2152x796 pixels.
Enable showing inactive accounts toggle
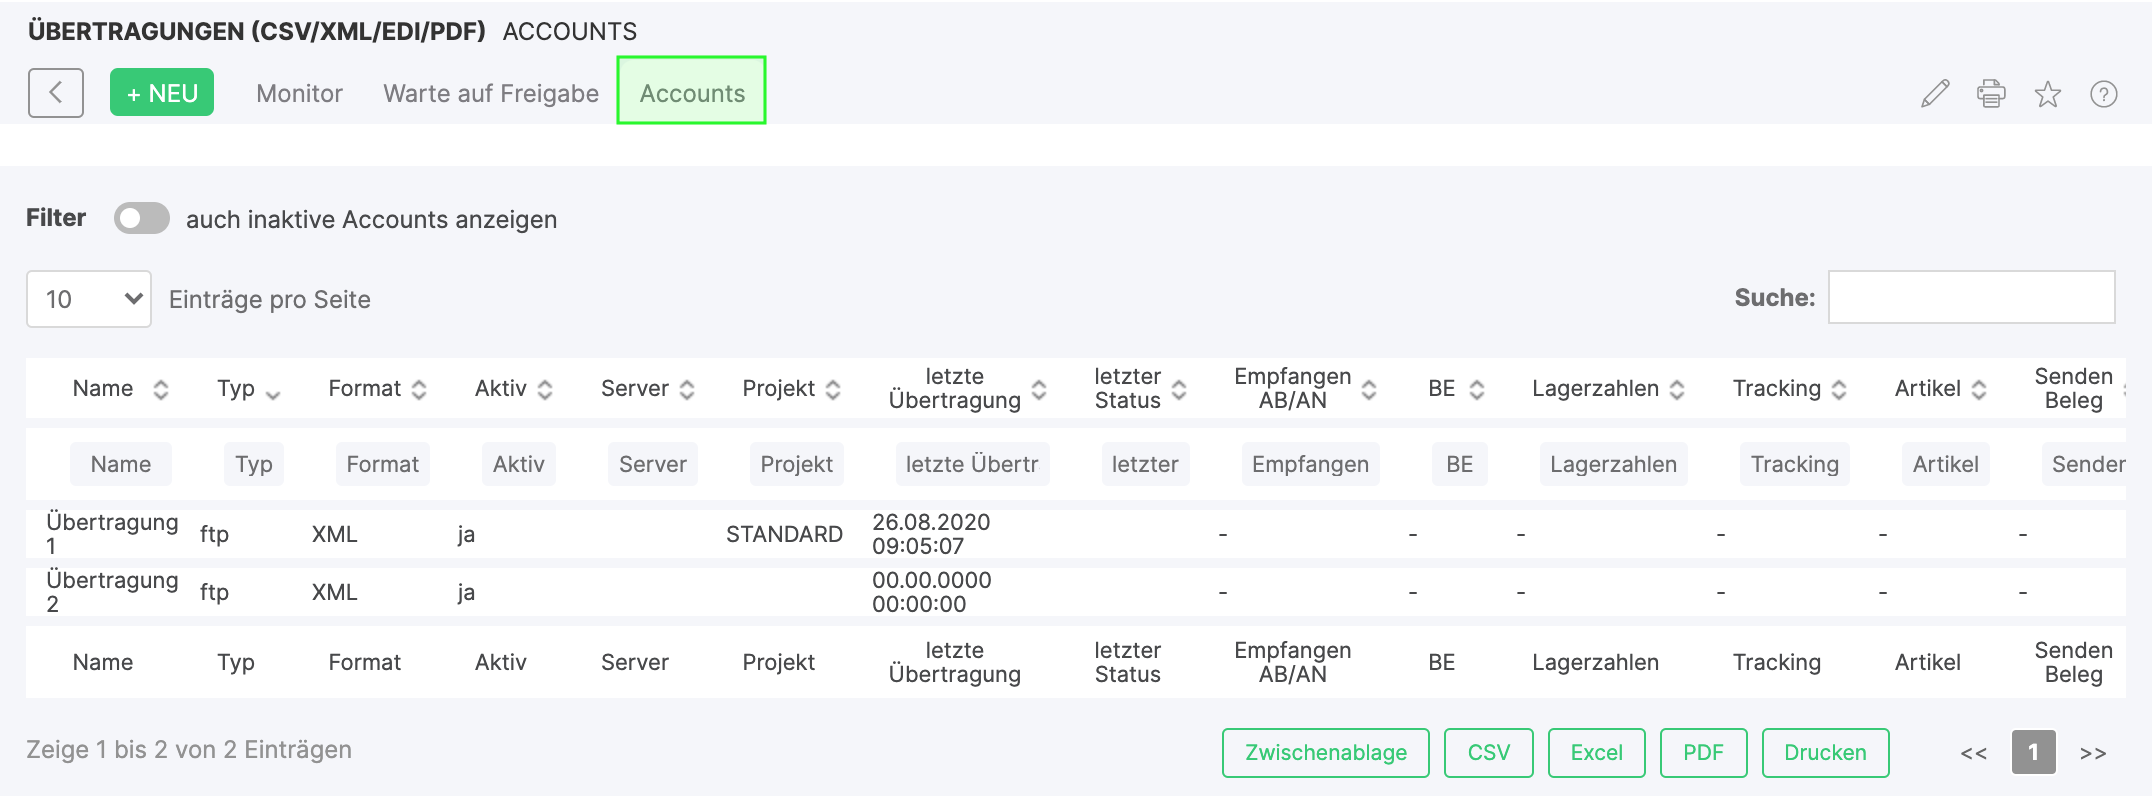coord(142,219)
